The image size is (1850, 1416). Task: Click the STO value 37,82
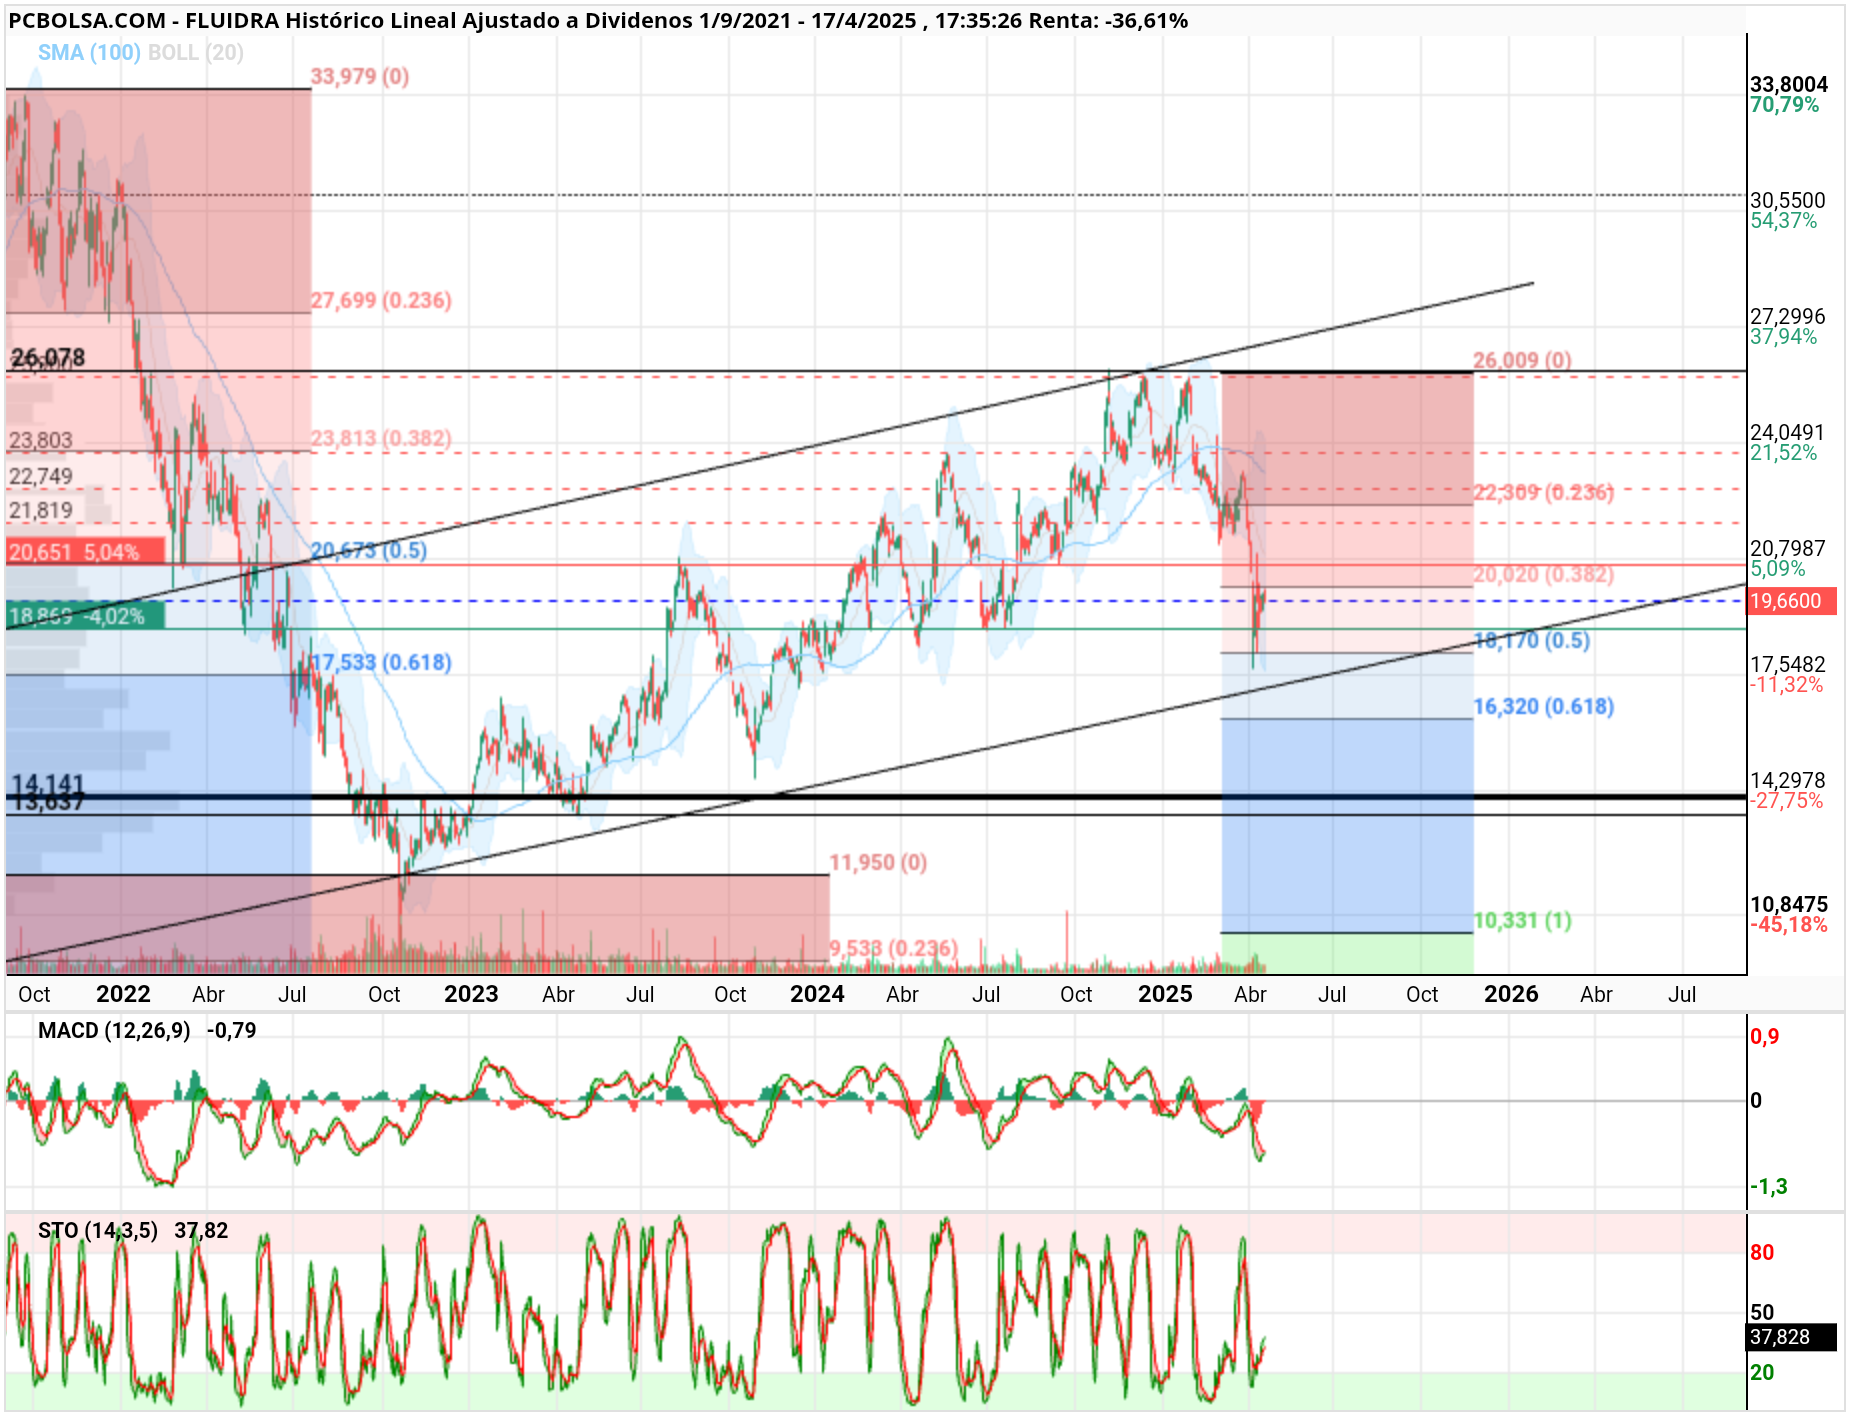click(201, 1230)
